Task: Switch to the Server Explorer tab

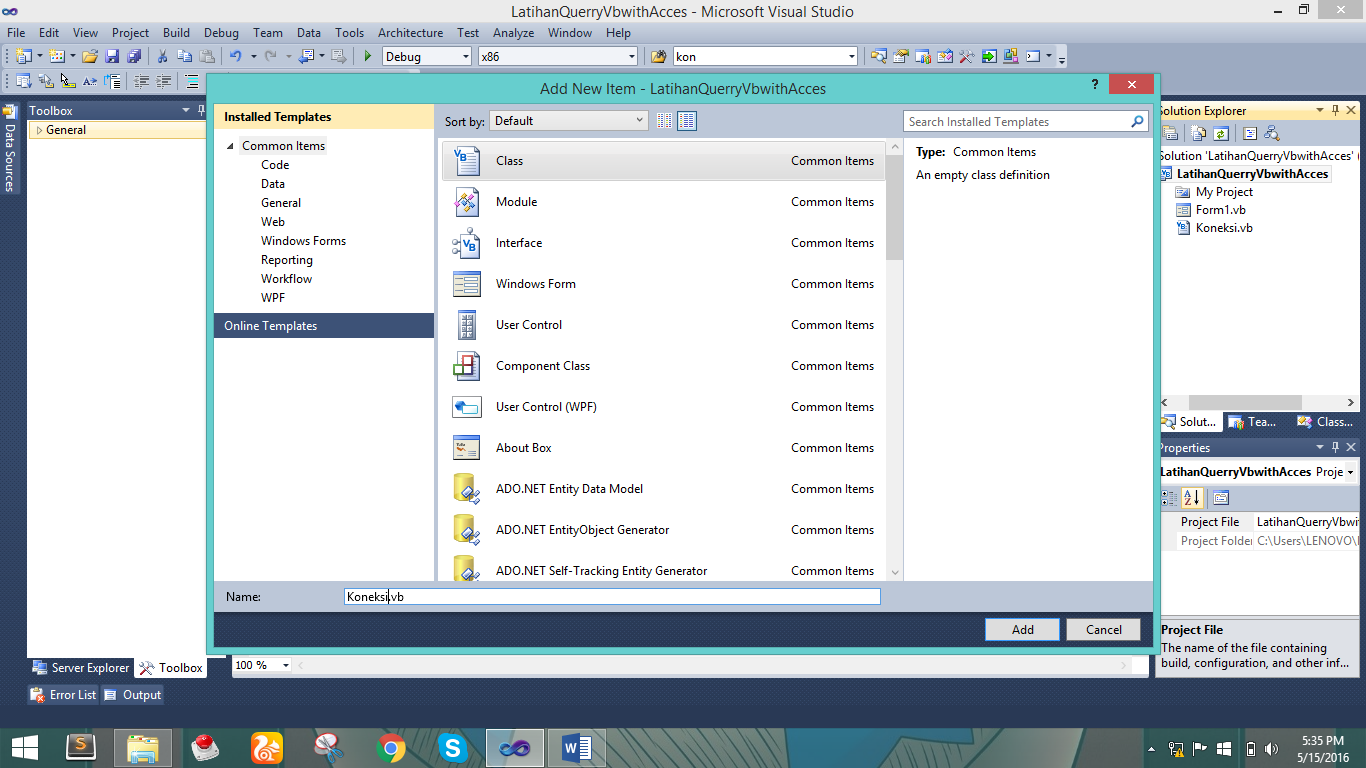Action: [81, 668]
